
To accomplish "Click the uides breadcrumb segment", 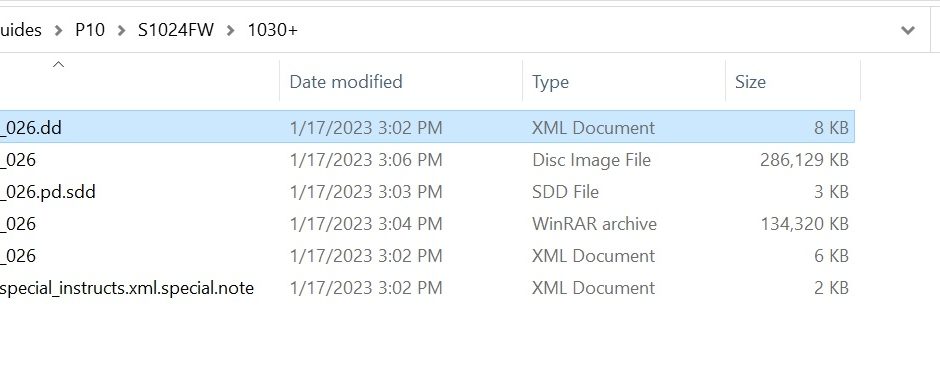I will (x=21, y=29).
